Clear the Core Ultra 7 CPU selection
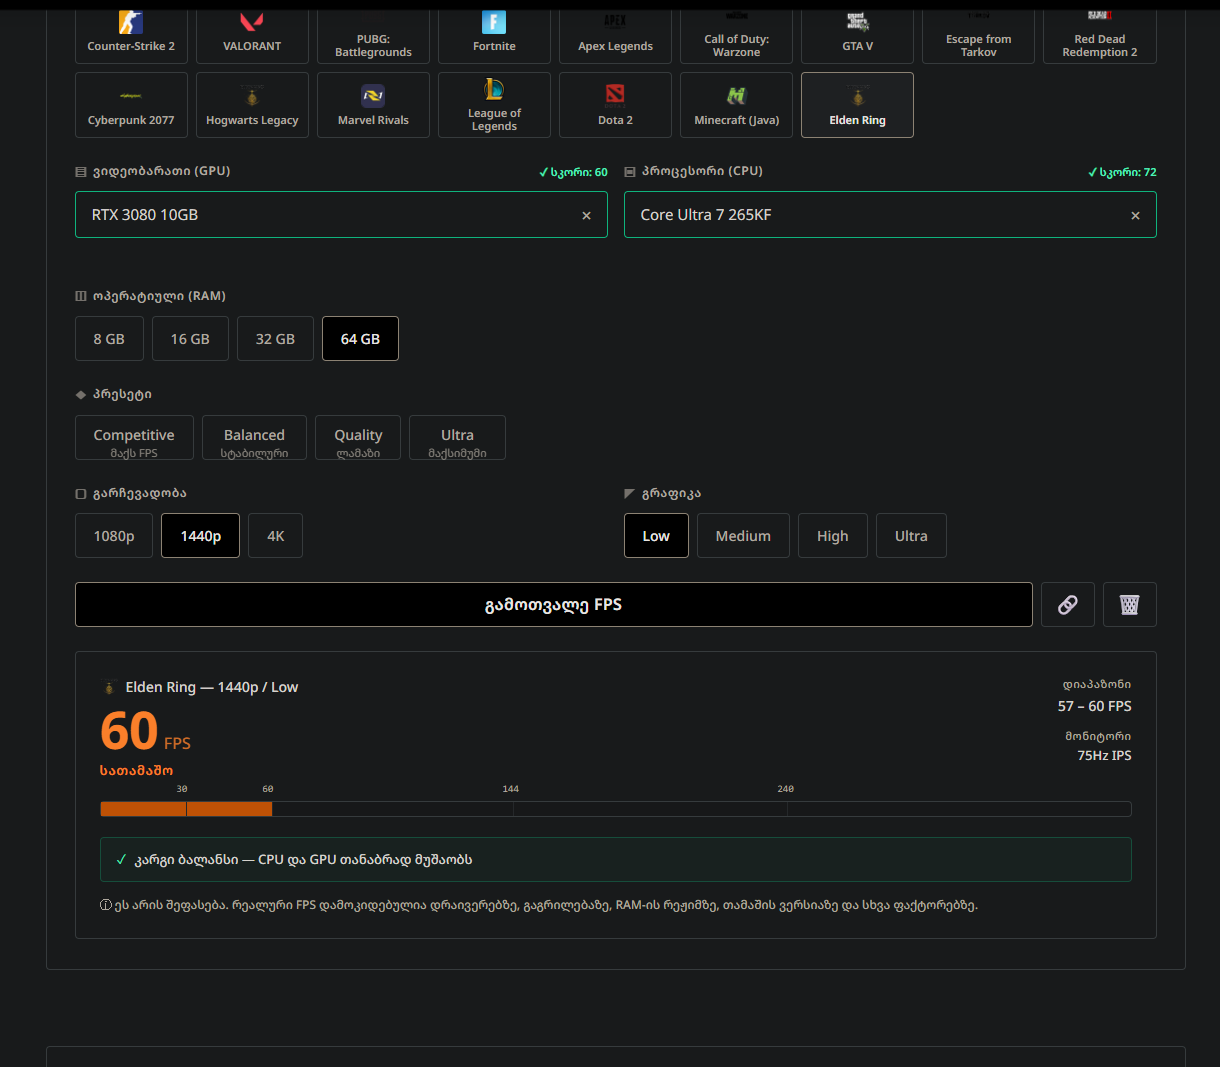The height and width of the screenshot is (1067, 1220). [1135, 216]
